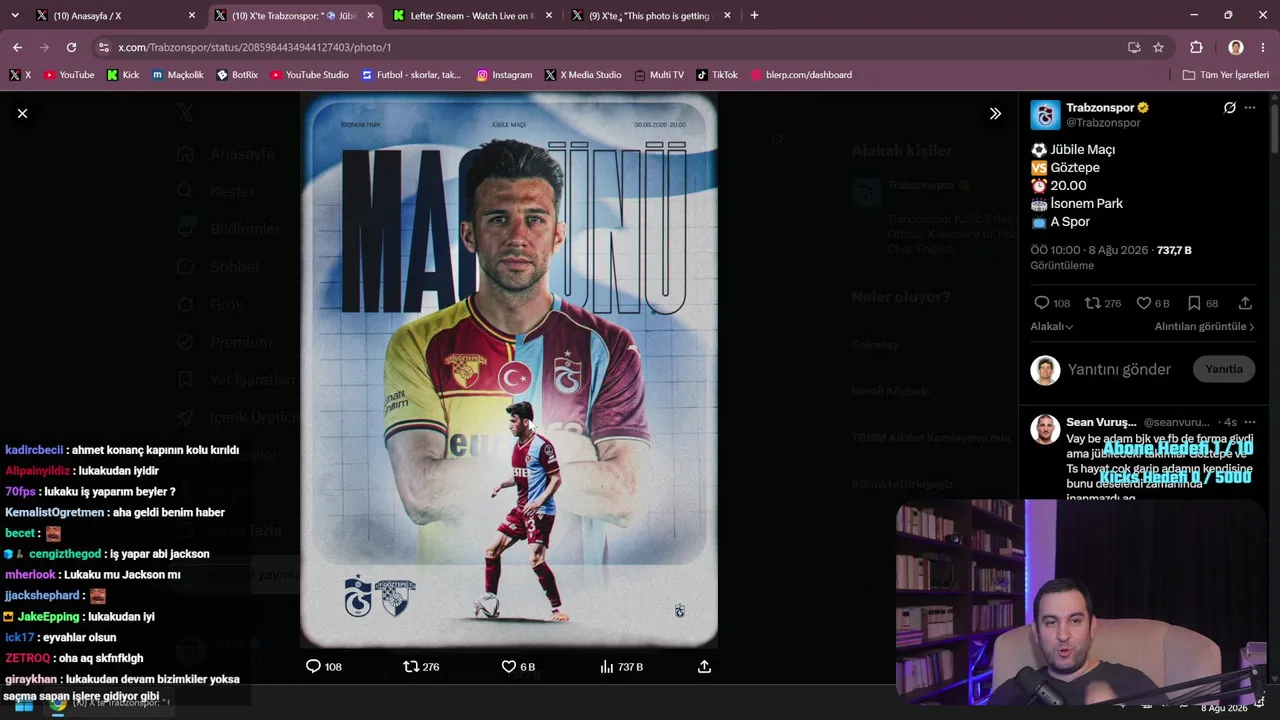The width and height of the screenshot is (1280, 720).
Task: Close the "This photo is getting" tab
Action: pyautogui.click(x=727, y=16)
